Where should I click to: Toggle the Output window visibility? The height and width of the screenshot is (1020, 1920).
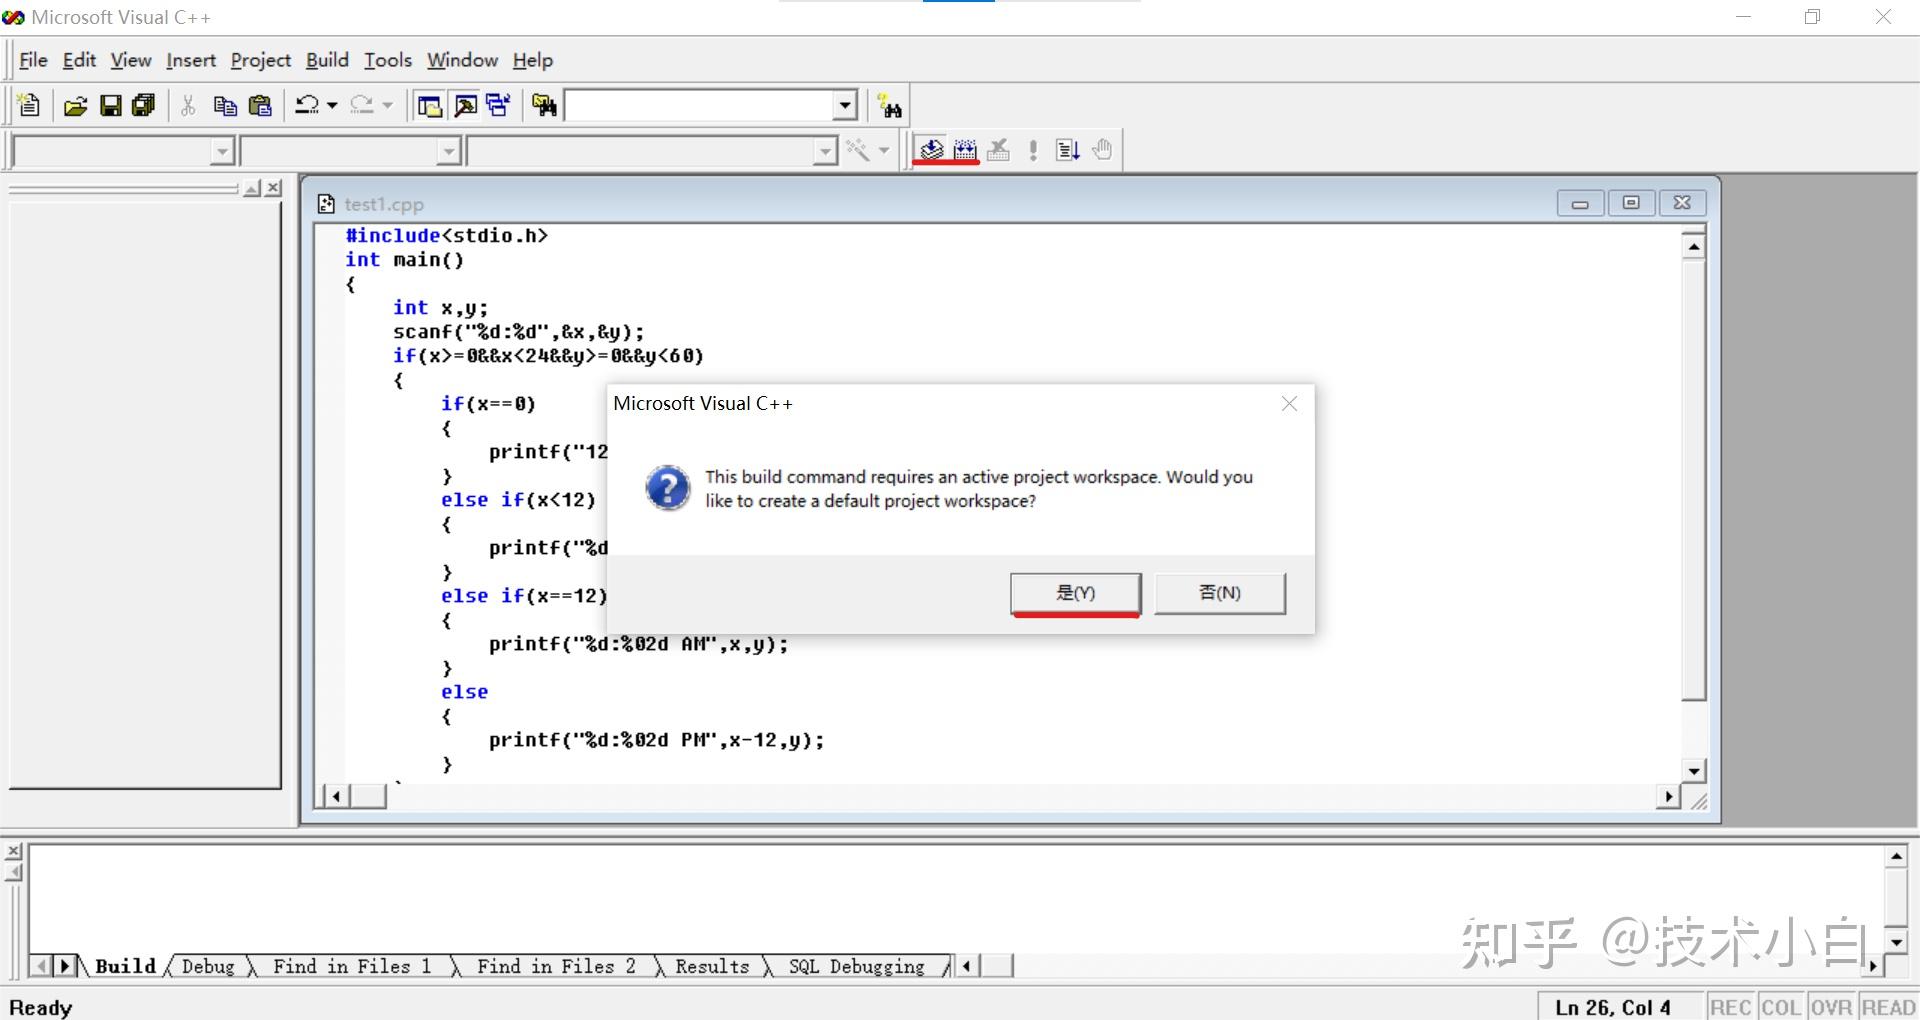pos(465,105)
